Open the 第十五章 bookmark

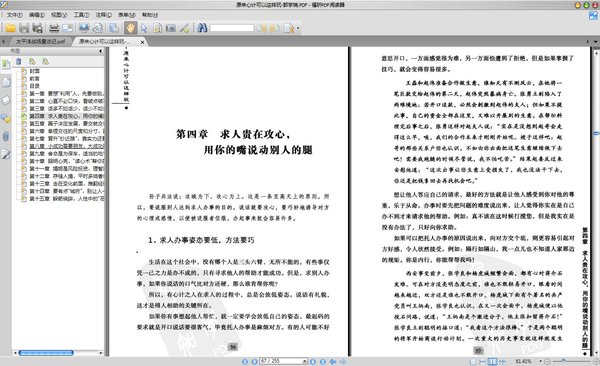[66, 199]
